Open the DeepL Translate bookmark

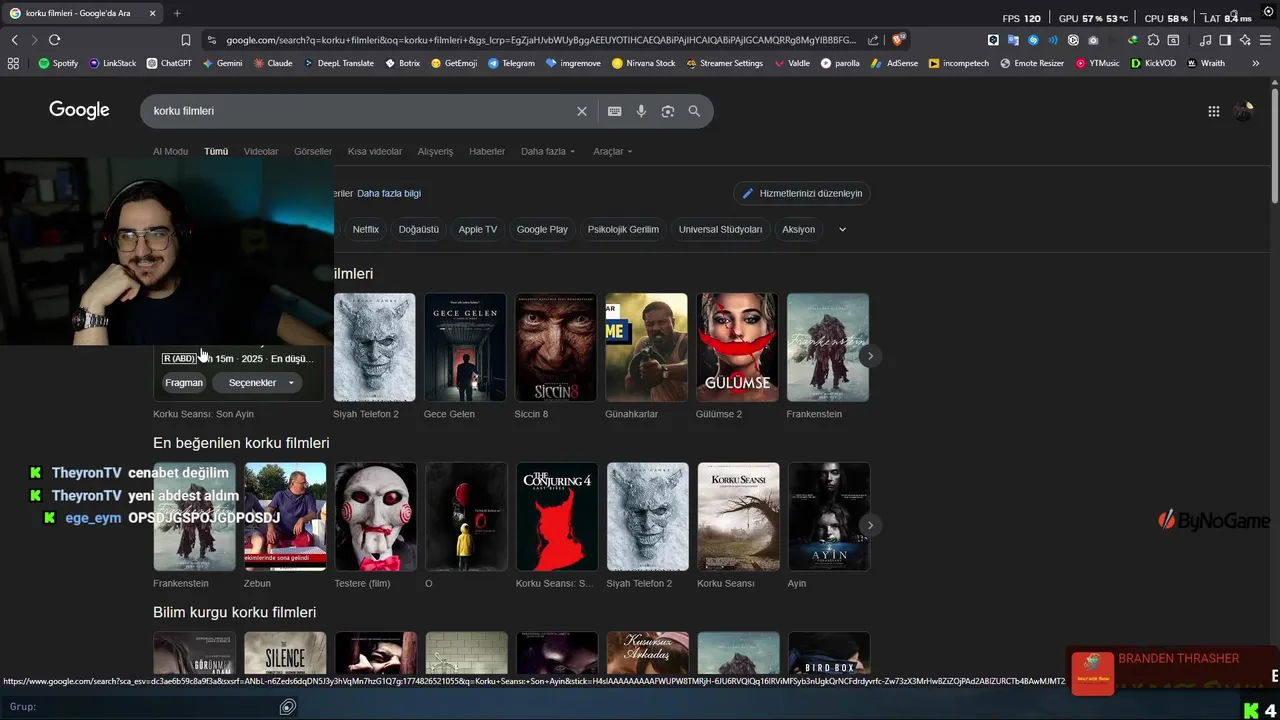pyautogui.click(x=338, y=63)
